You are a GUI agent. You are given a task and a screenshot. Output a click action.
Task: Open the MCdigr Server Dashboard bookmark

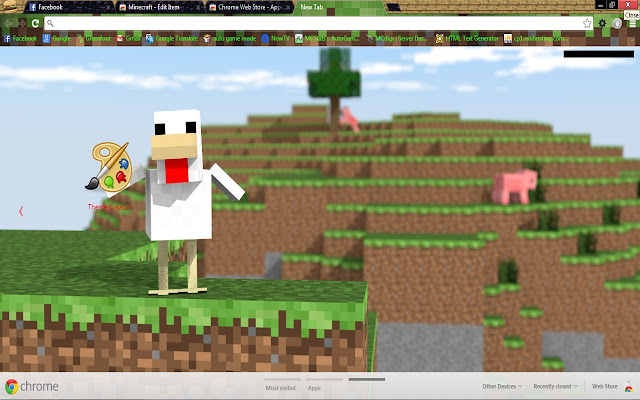point(397,39)
